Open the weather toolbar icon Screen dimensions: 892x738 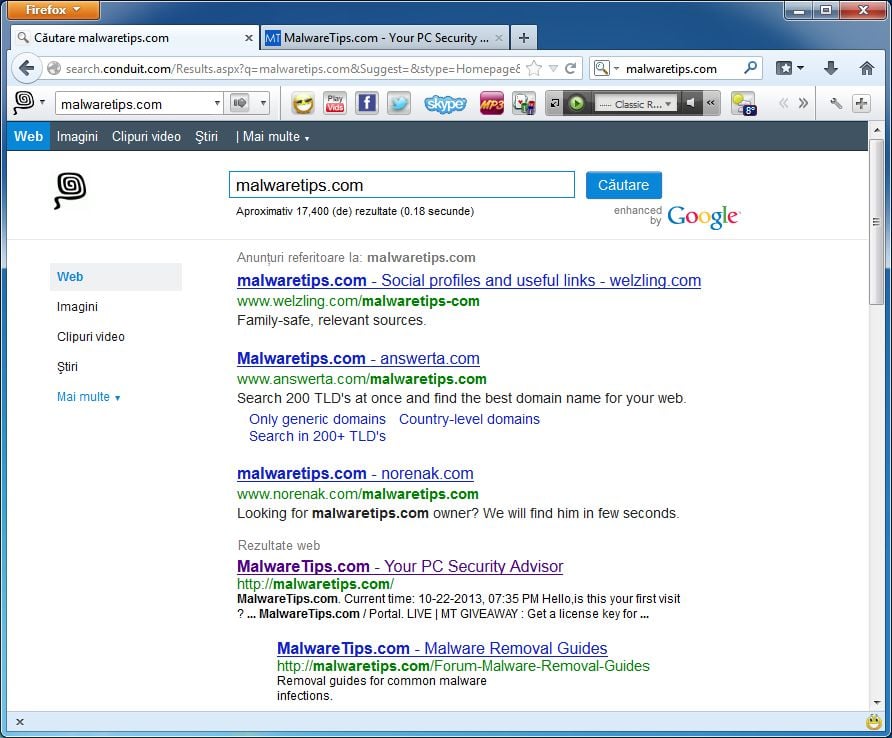(x=744, y=104)
